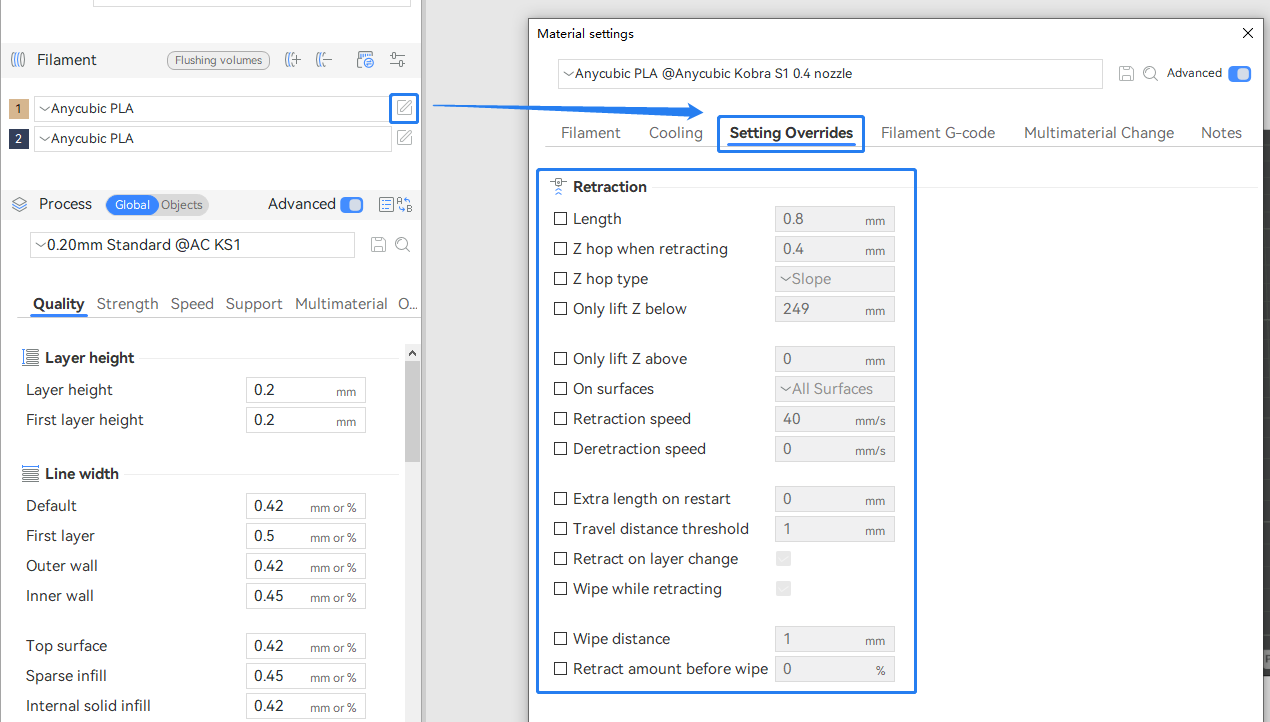
Task: Add a filament with the plus icon
Action: pos(292,60)
